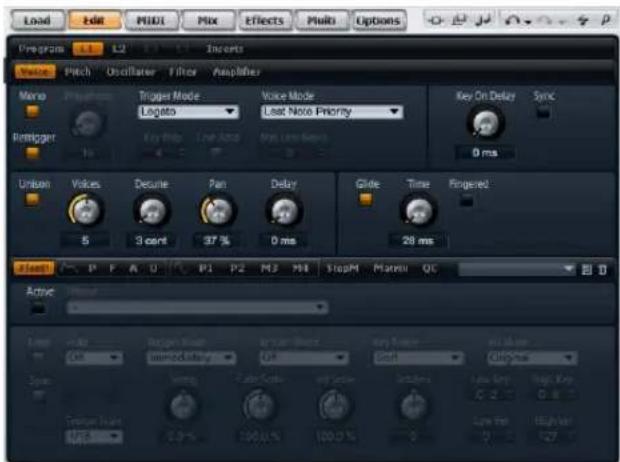The image size is (620, 462).
Task: Toggle the Glide button
Action: [365, 199]
